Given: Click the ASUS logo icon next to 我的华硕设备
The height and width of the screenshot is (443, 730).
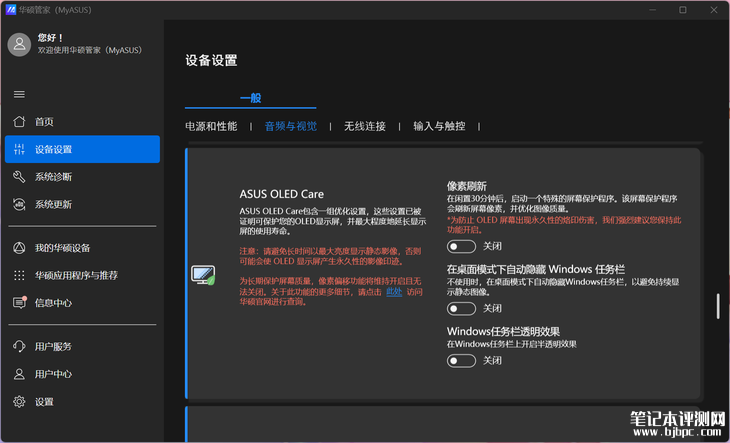Looking at the screenshot, I should click(19, 248).
